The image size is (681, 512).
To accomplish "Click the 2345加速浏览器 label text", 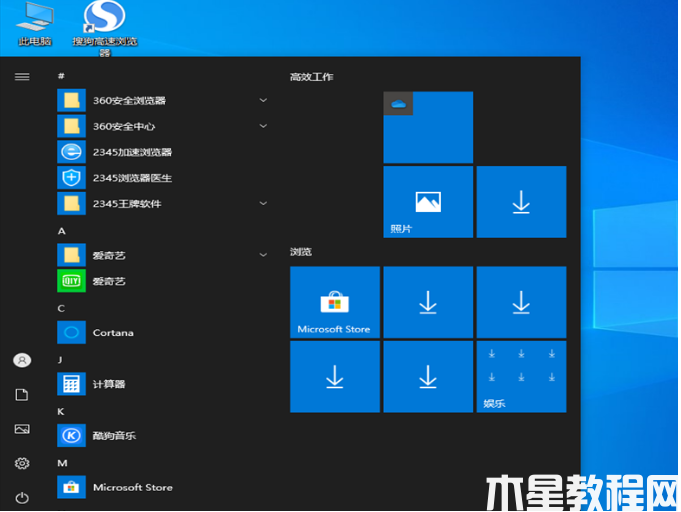I will click(132, 152).
